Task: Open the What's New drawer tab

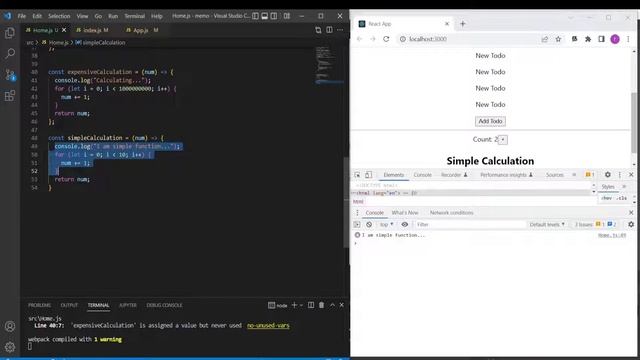Action: tap(405, 213)
